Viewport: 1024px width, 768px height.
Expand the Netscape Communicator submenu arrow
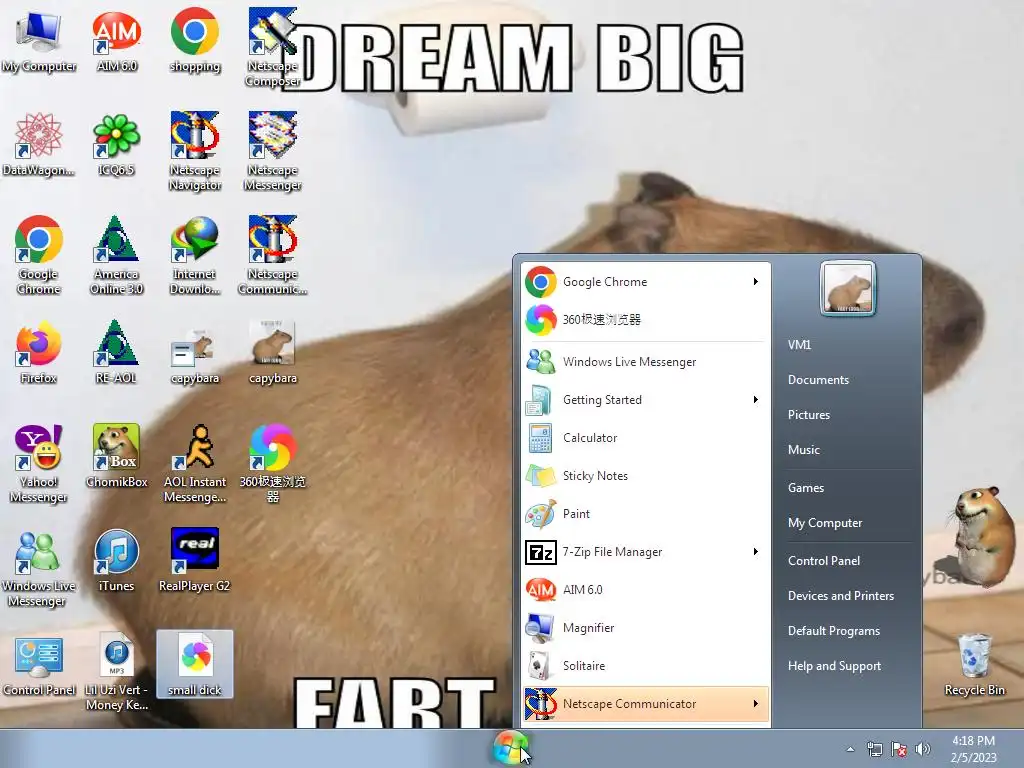756,704
